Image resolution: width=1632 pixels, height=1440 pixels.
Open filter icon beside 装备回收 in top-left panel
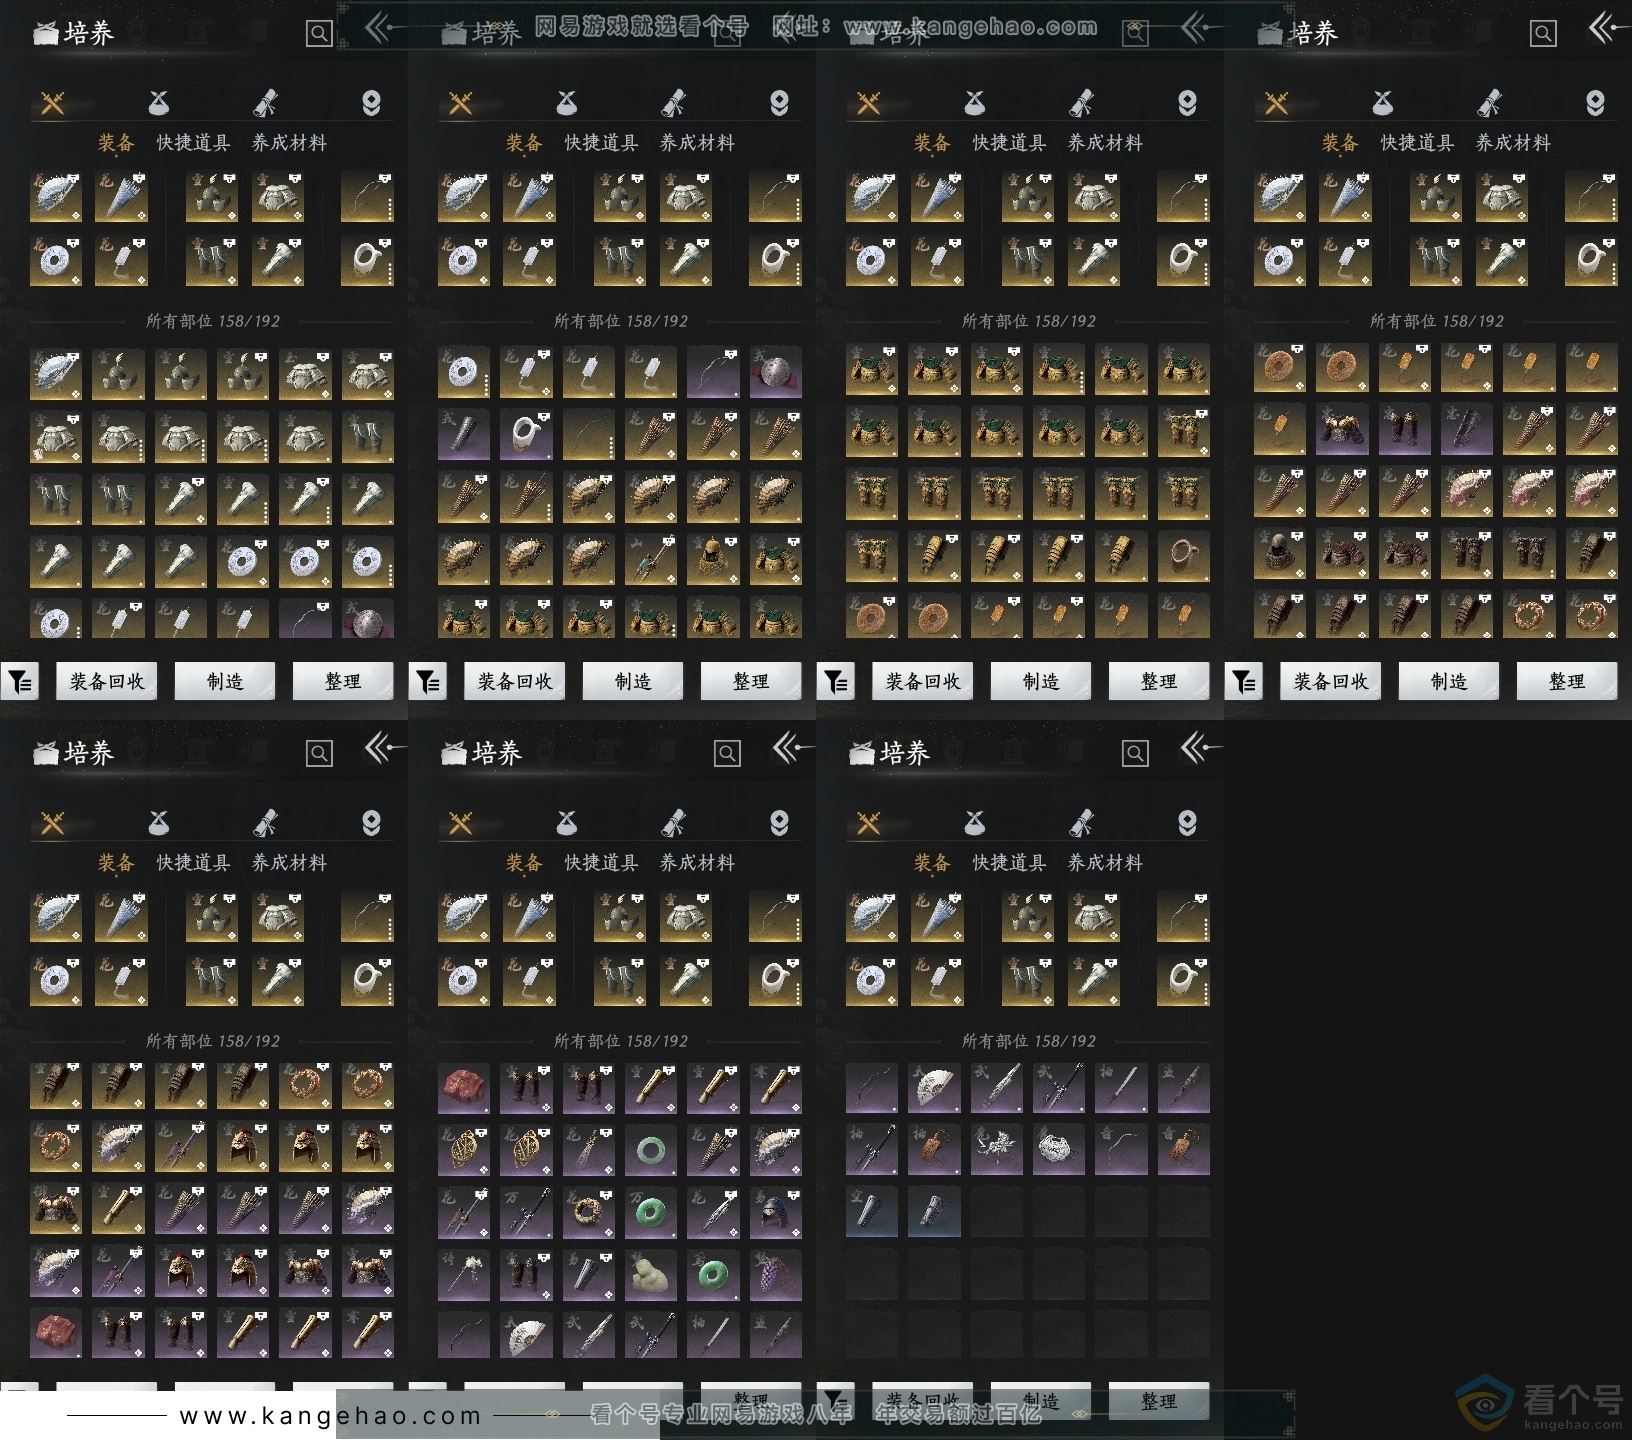click(x=20, y=682)
